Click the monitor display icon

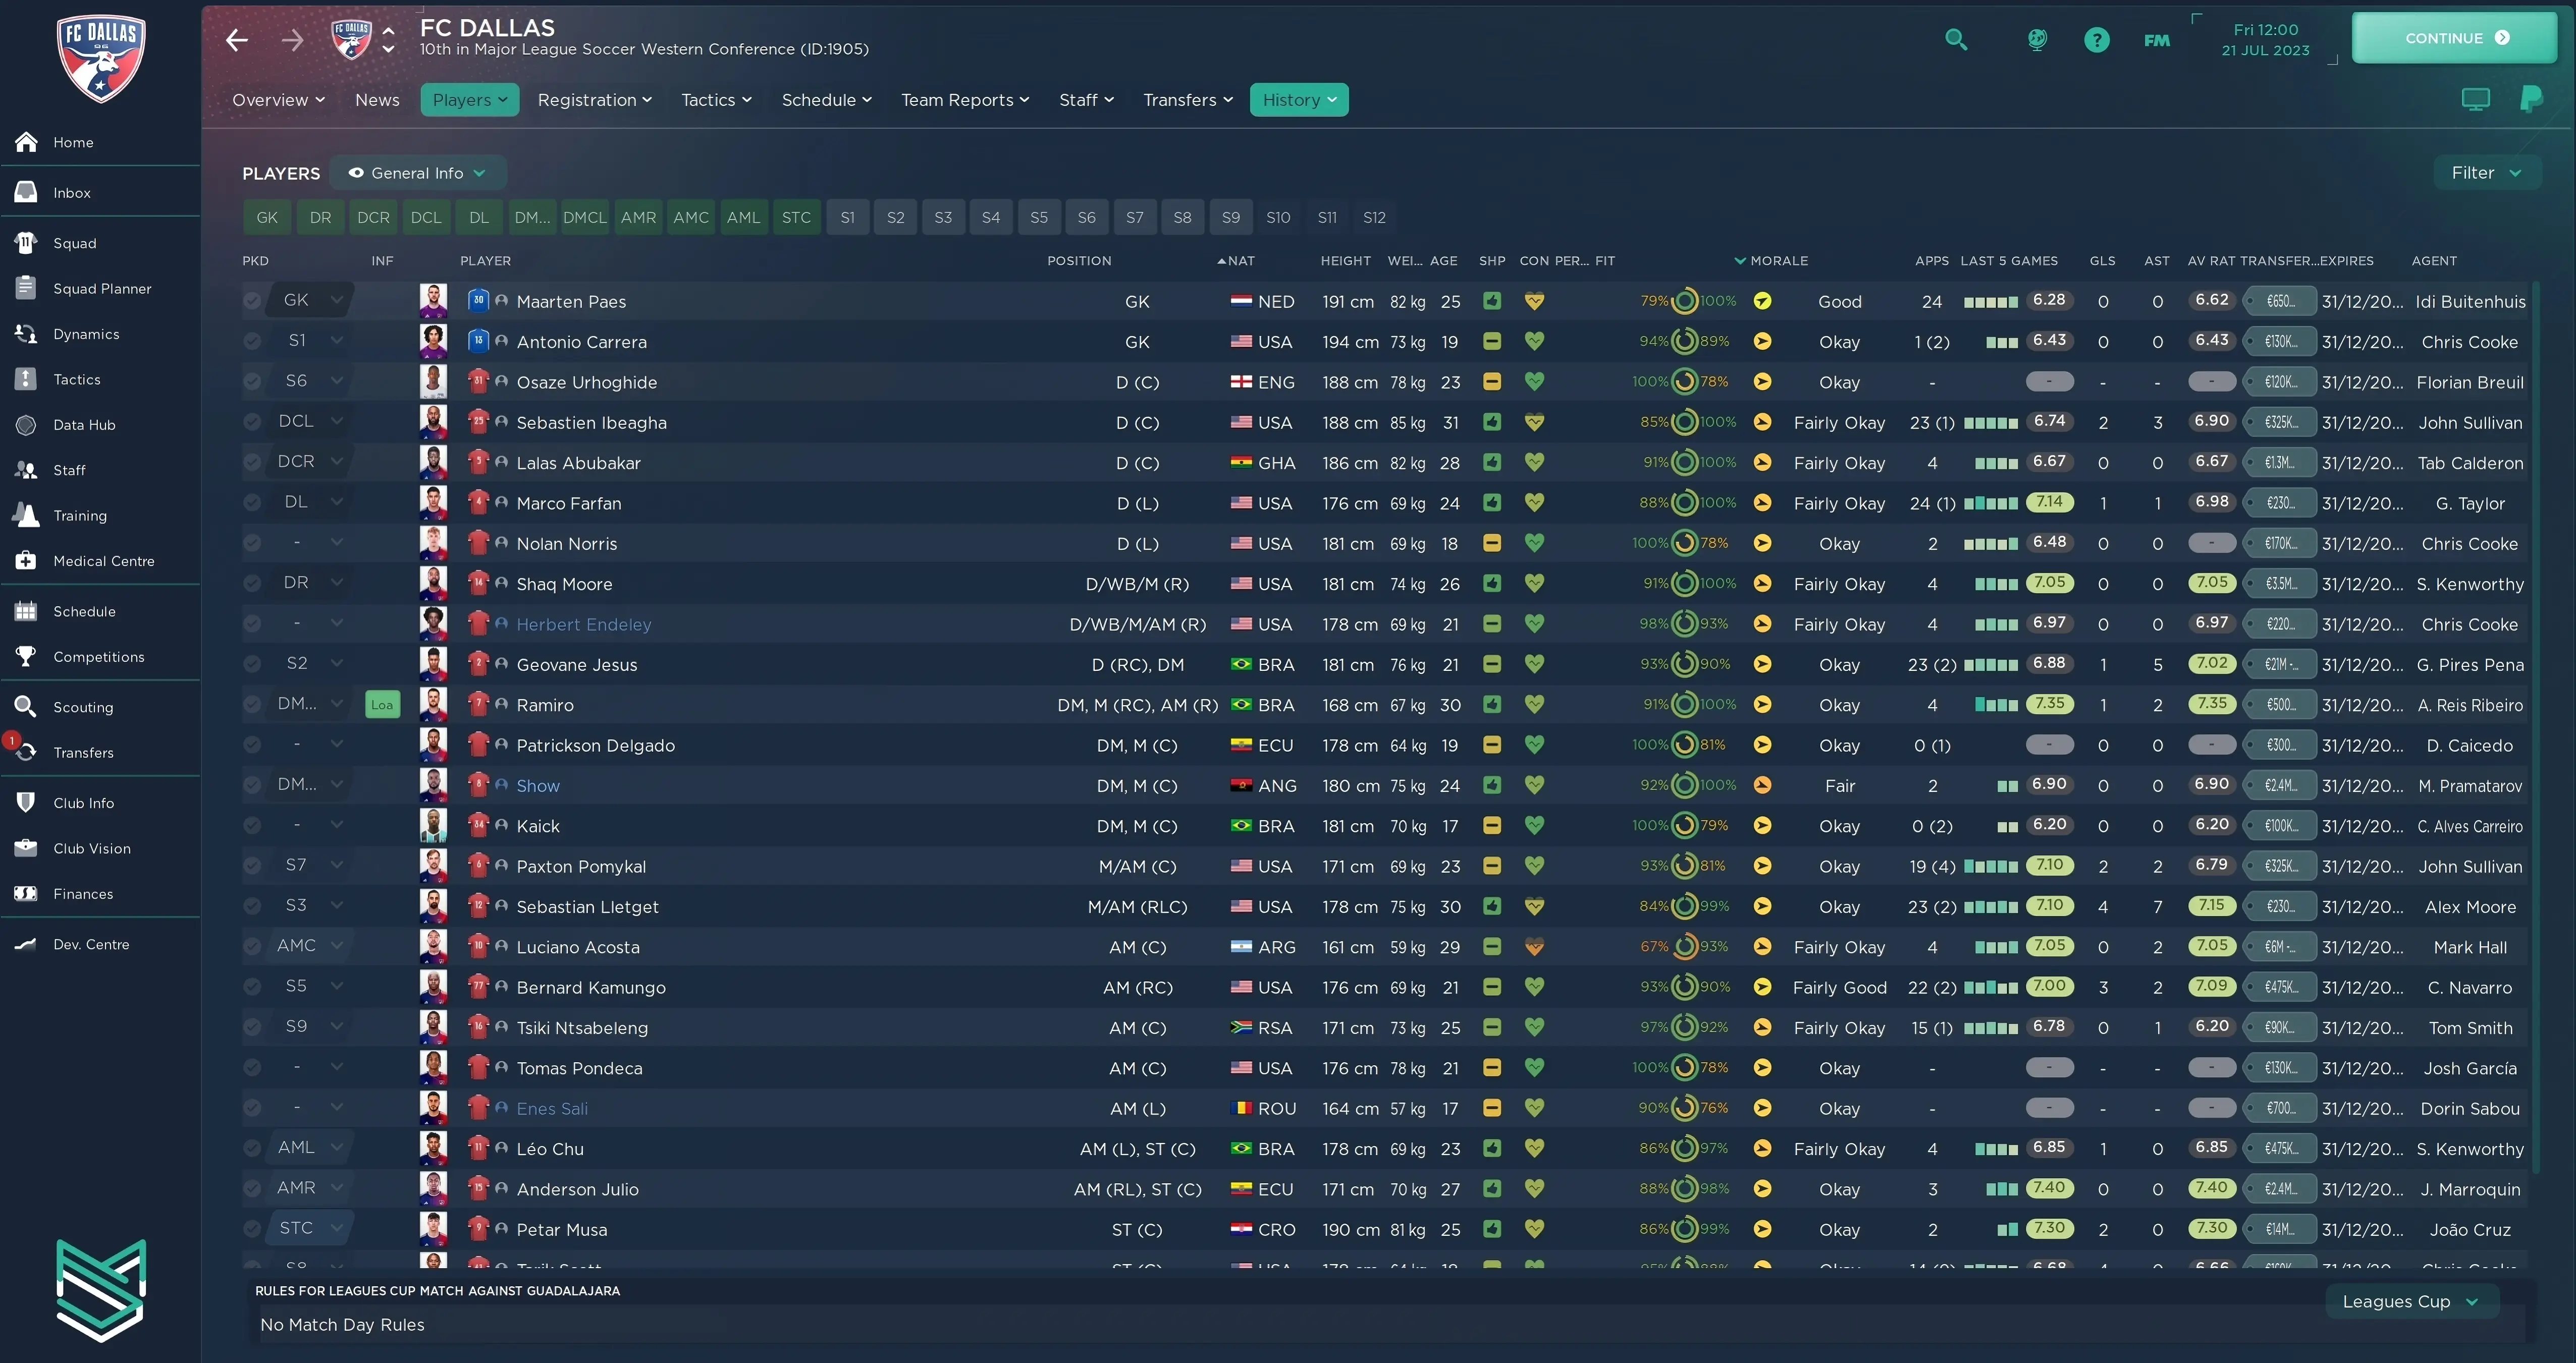point(2475,99)
